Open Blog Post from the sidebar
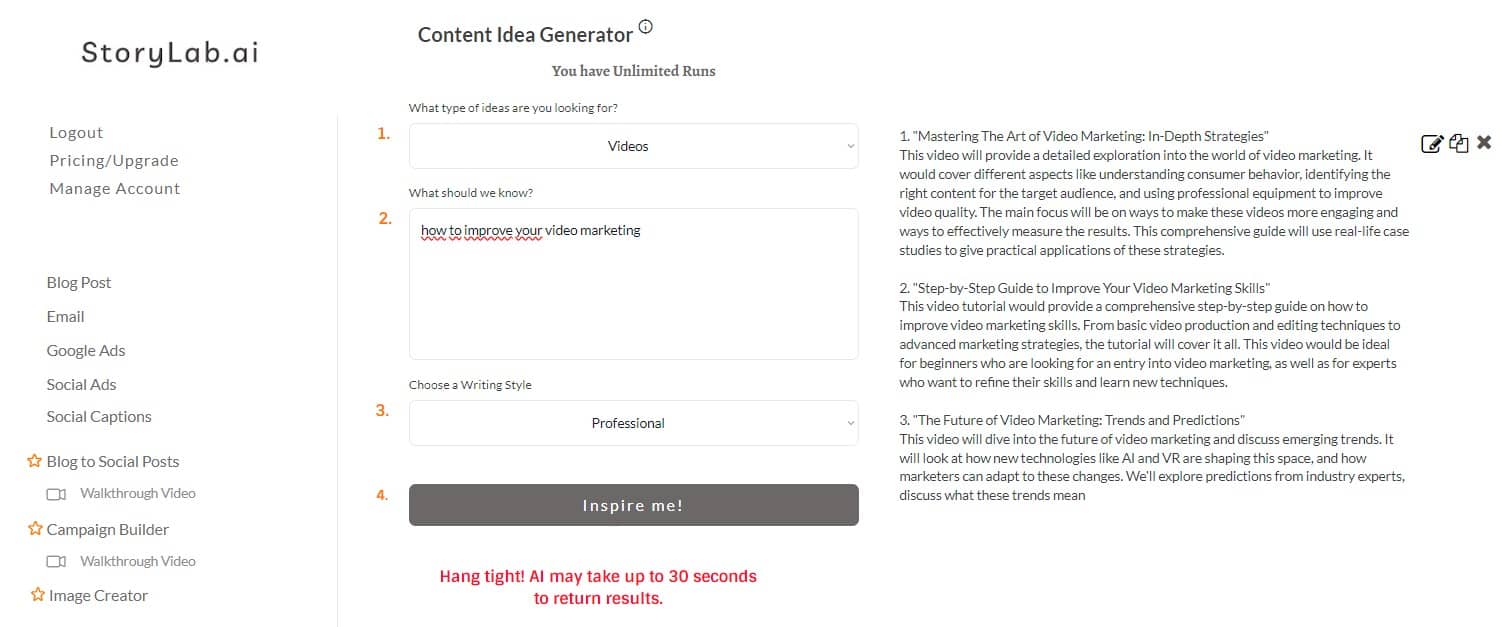This screenshot has width=1502, height=627. [78, 282]
